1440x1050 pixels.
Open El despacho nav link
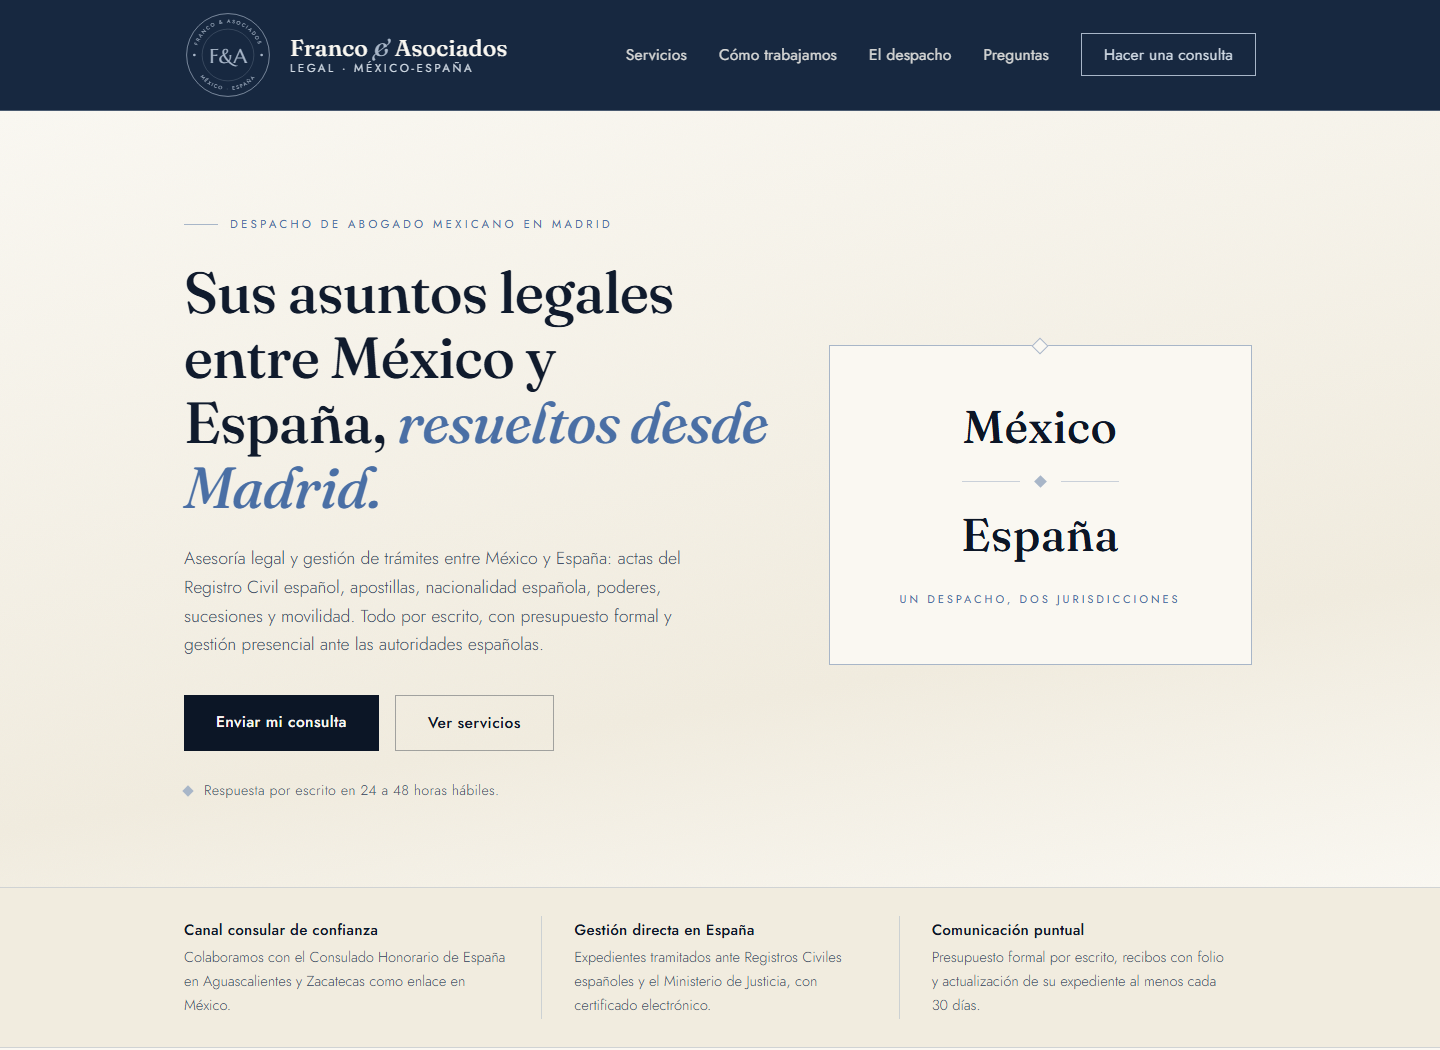pyautogui.click(x=909, y=55)
